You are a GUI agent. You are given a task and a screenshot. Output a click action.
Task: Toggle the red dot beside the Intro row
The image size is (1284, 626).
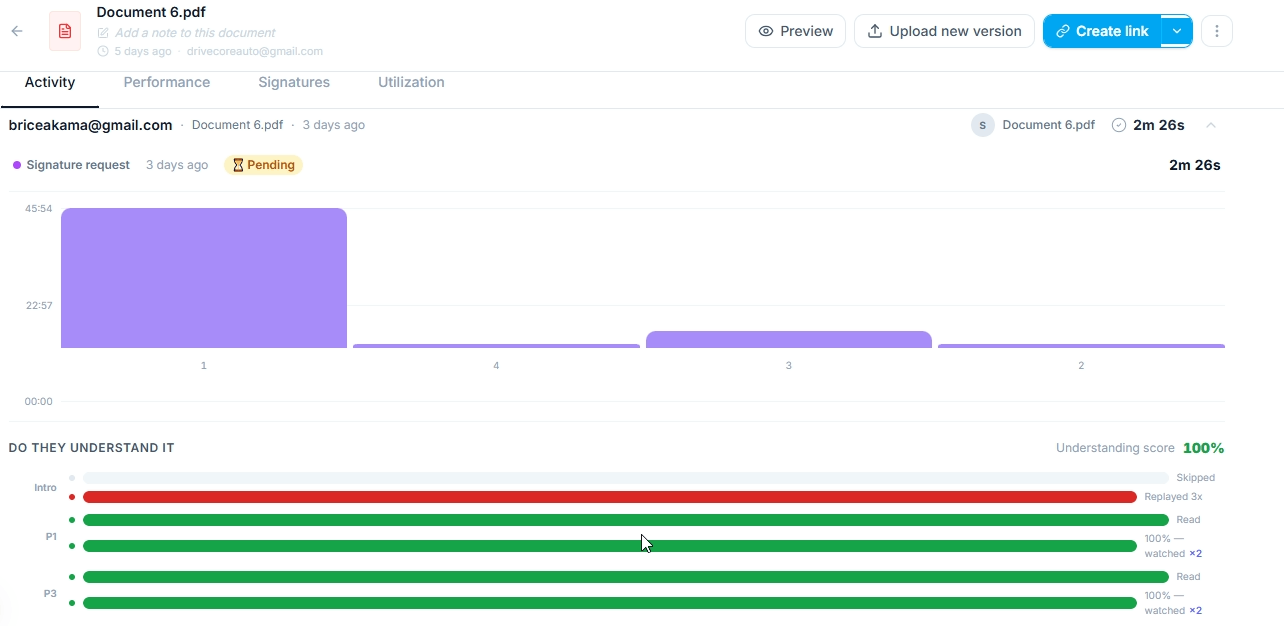click(x=70, y=497)
